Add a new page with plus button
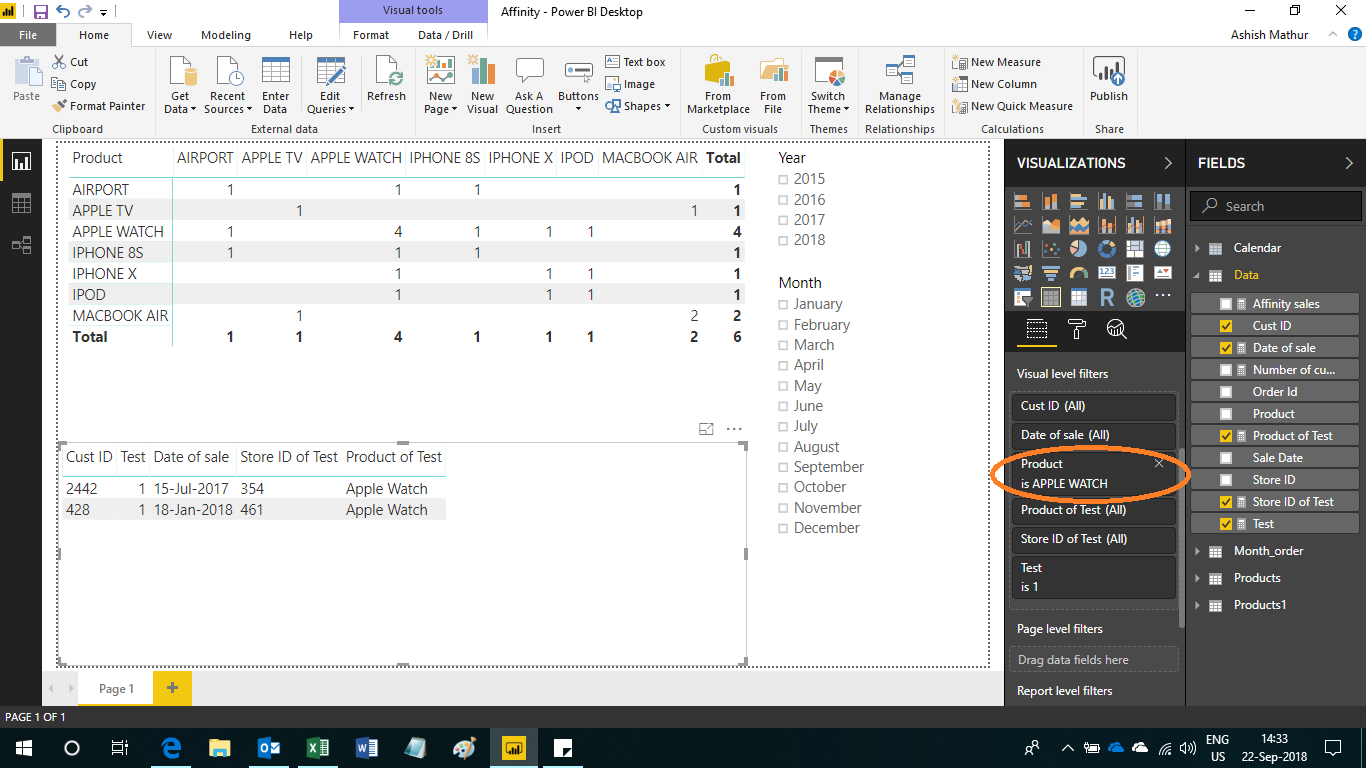 pyautogui.click(x=172, y=688)
